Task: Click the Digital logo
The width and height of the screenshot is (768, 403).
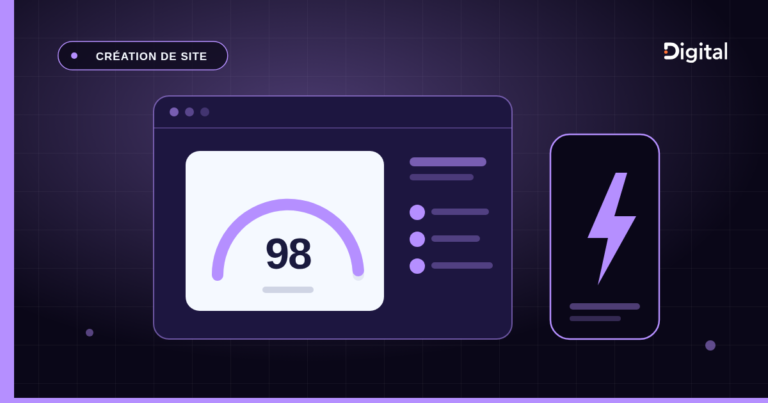Action: pyautogui.click(x=695, y=52)
